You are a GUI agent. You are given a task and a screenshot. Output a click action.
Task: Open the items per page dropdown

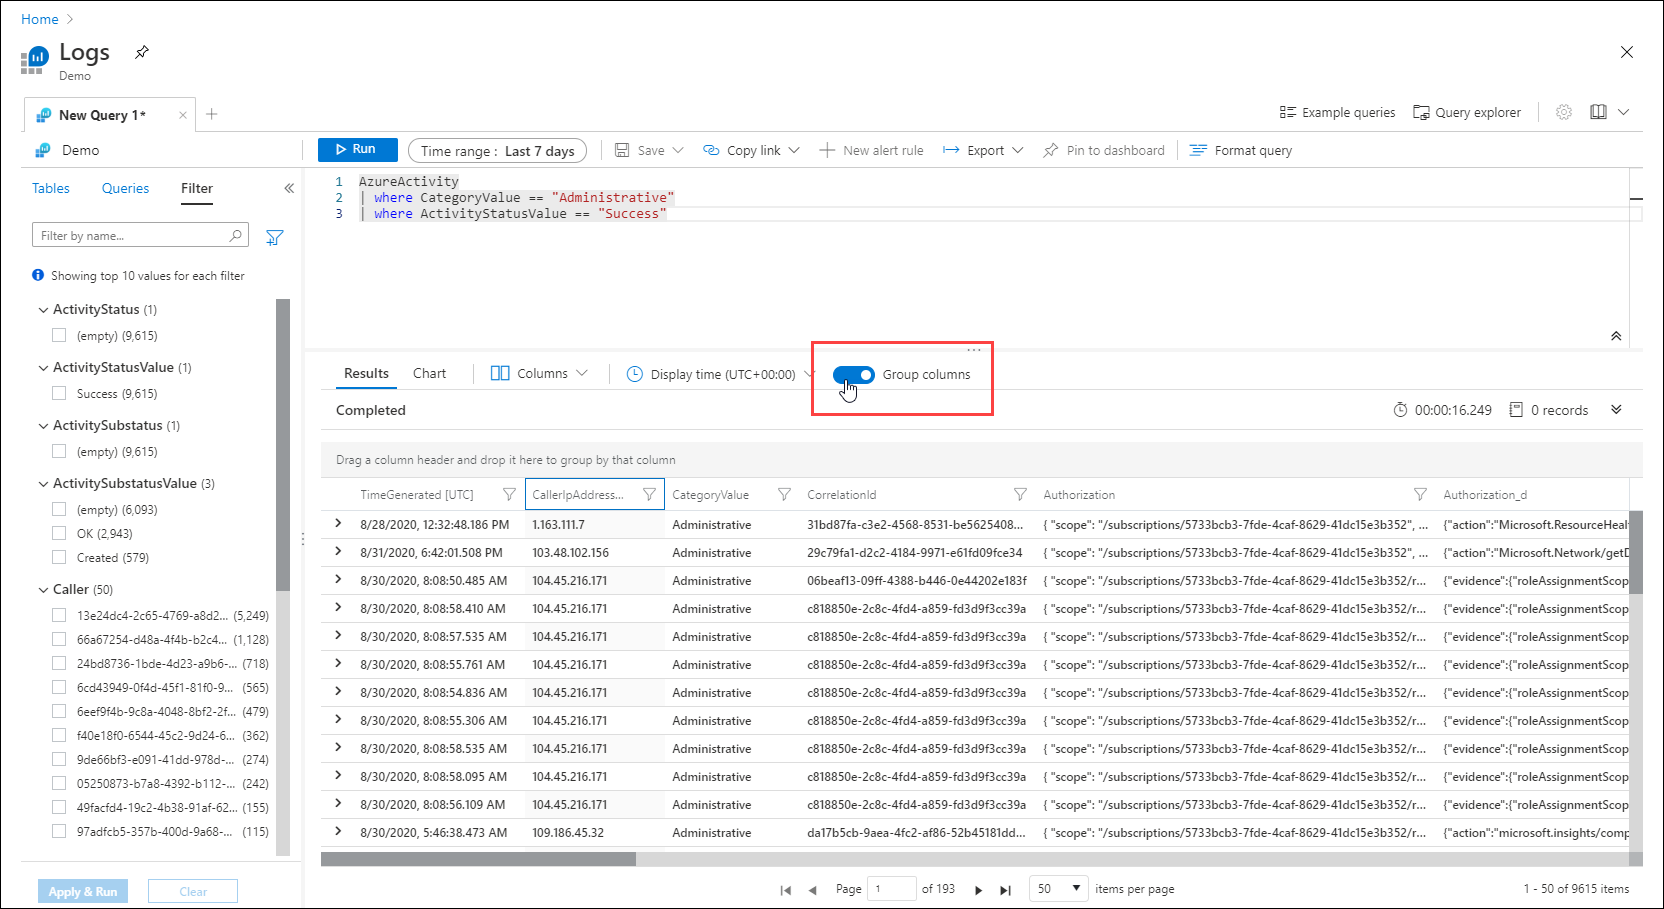click(x=1060, y=888)
